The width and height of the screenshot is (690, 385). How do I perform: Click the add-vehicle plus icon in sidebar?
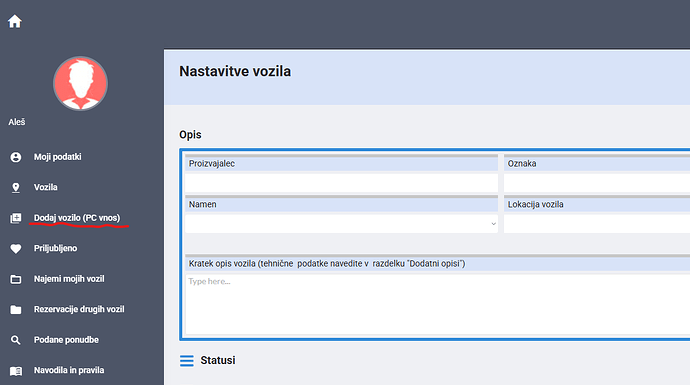pyautogui.click(x=16, y=218)
